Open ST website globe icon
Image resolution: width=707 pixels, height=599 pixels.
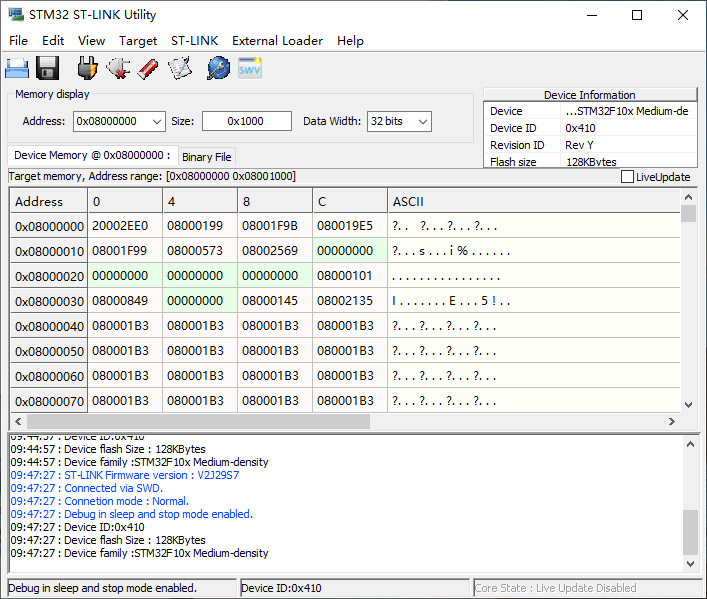(218, 69)
